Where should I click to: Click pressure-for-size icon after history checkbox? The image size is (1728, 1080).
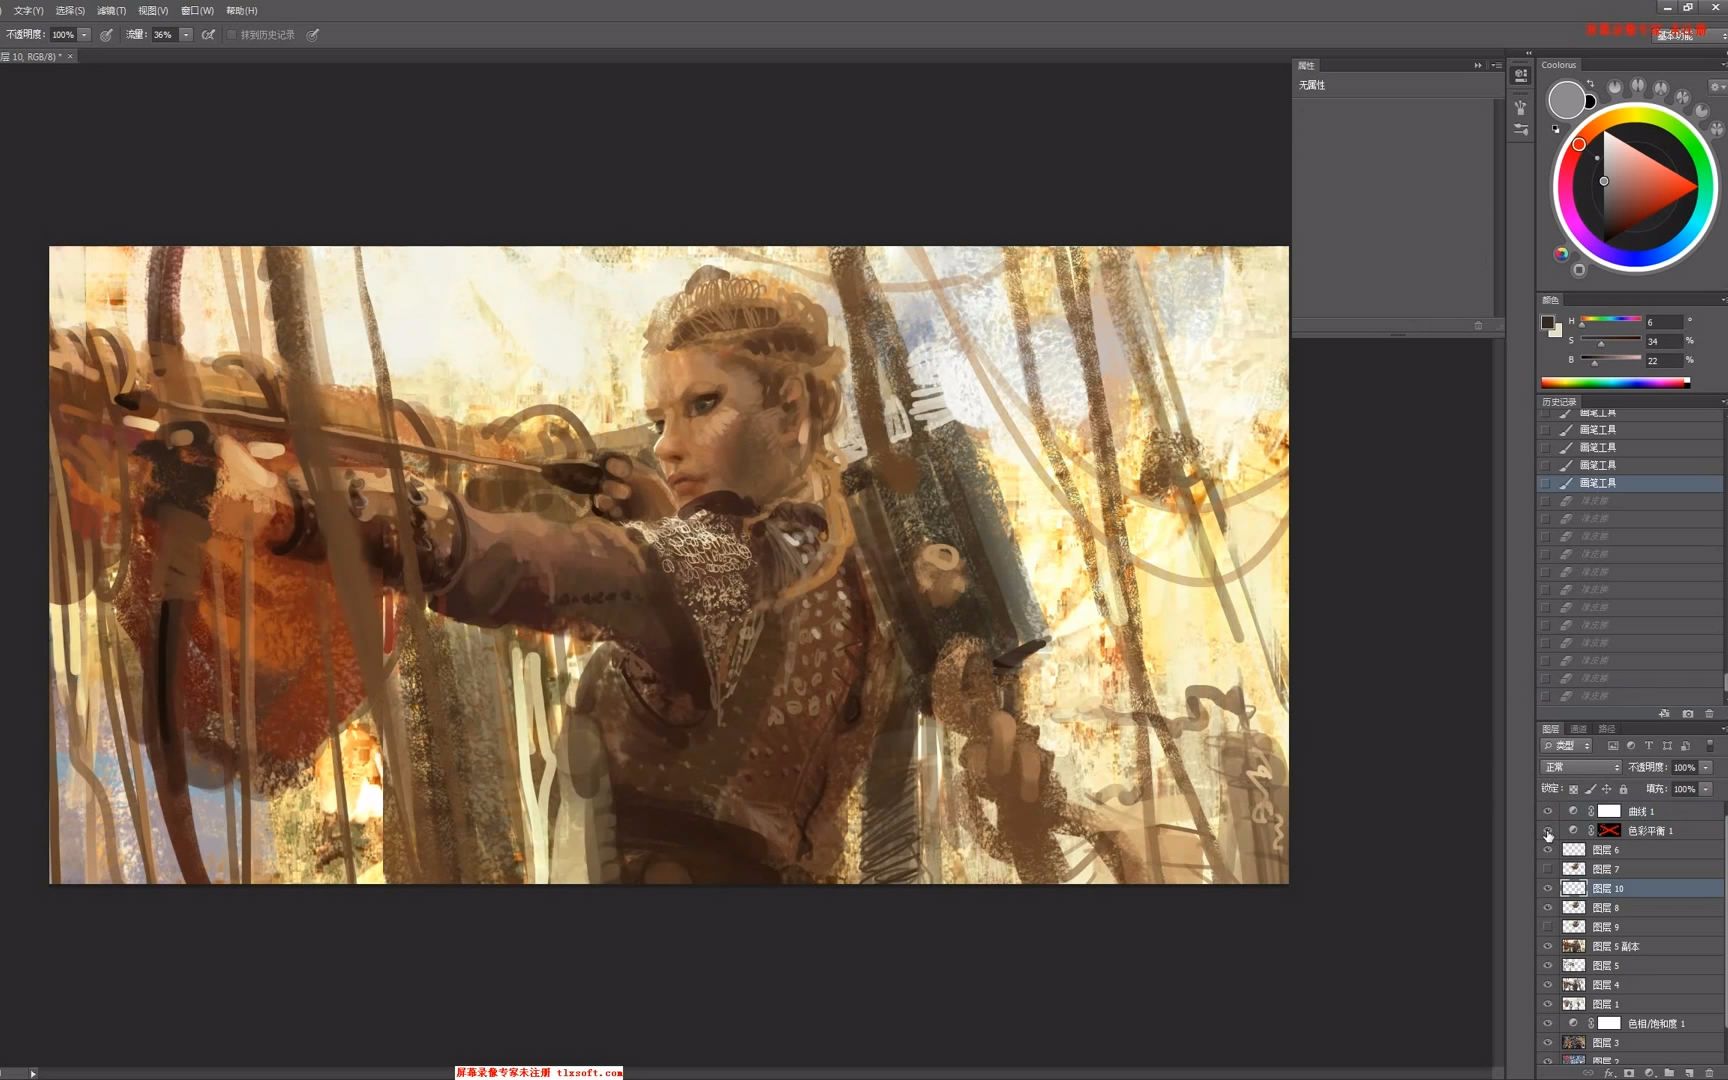pos(313,35)
